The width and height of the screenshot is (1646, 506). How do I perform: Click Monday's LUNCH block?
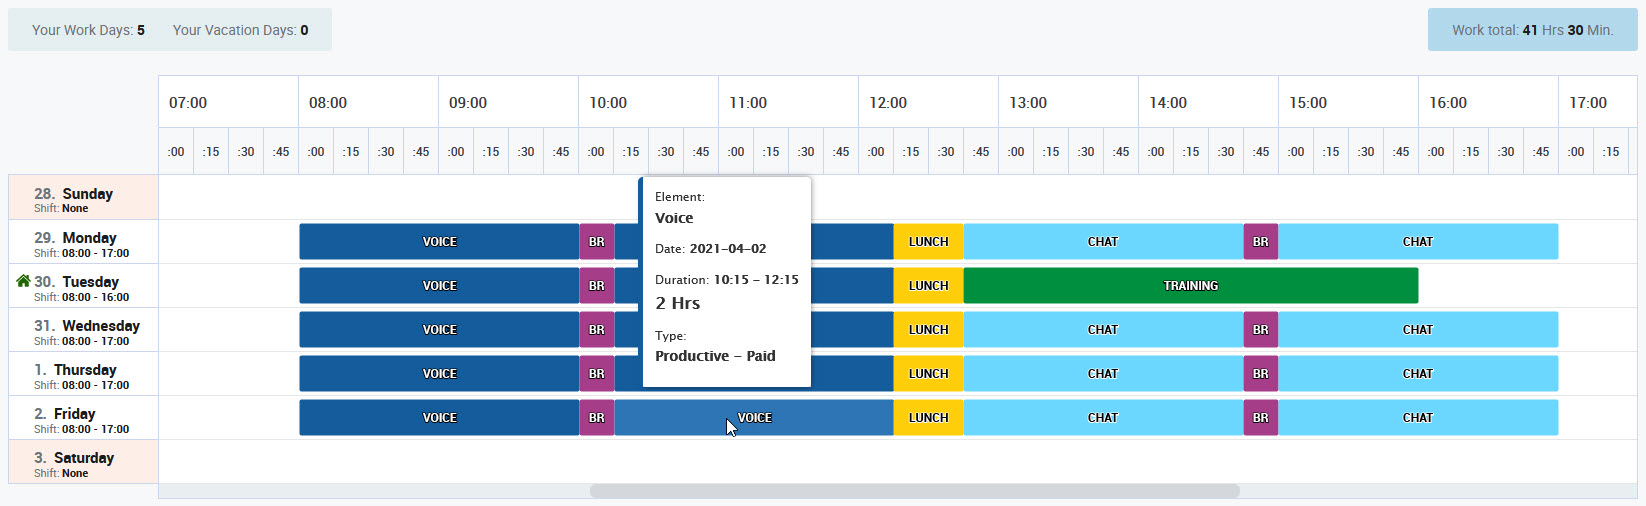(x=928, y=242)
